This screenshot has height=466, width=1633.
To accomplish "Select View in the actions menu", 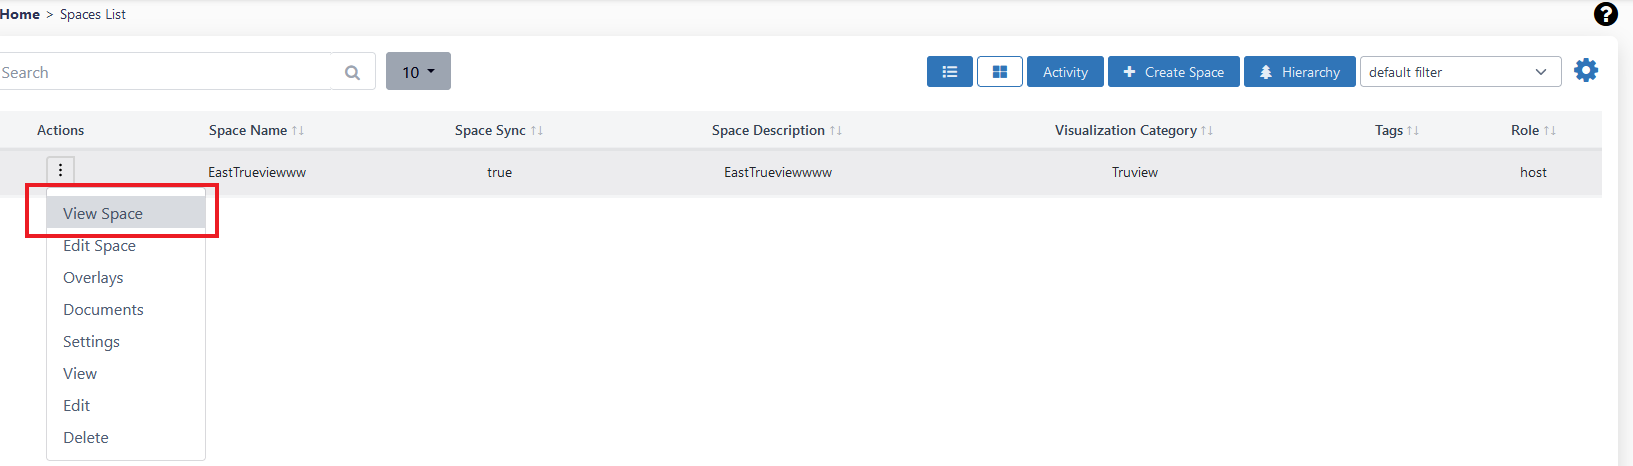I will [126, 373].
